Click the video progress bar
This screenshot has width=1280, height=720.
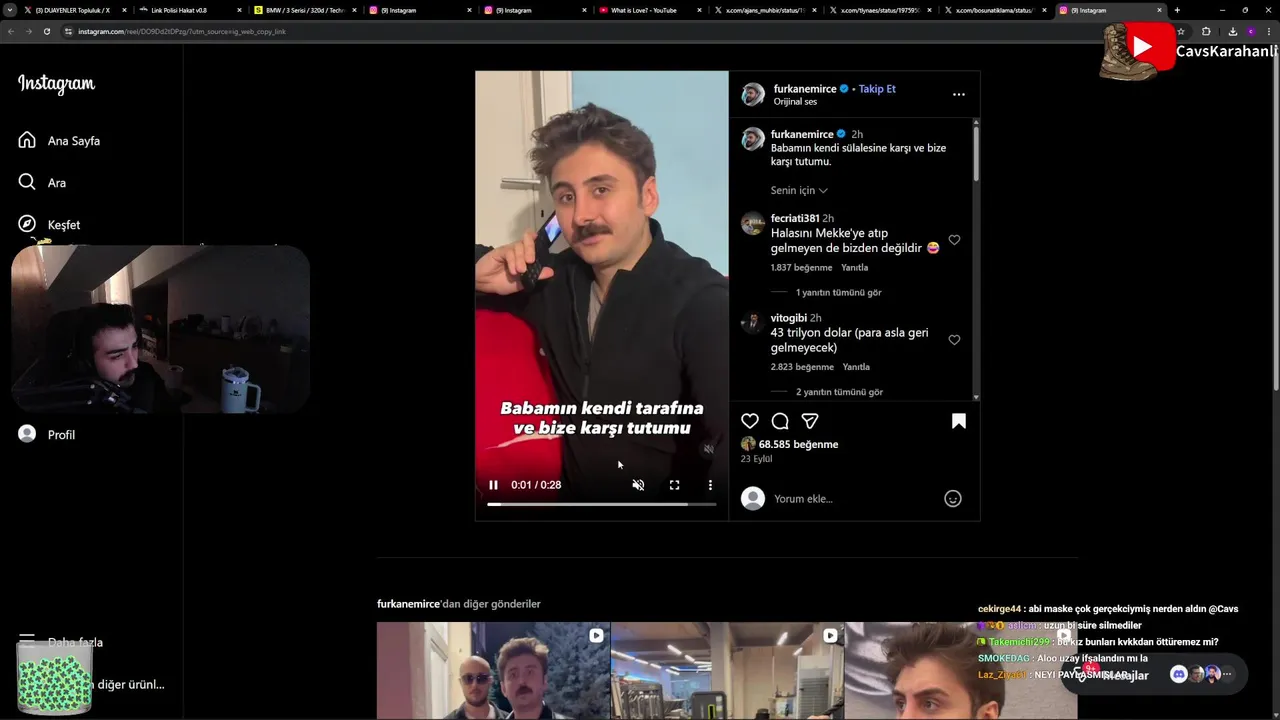pyautogui.click(x=602, y=504)
